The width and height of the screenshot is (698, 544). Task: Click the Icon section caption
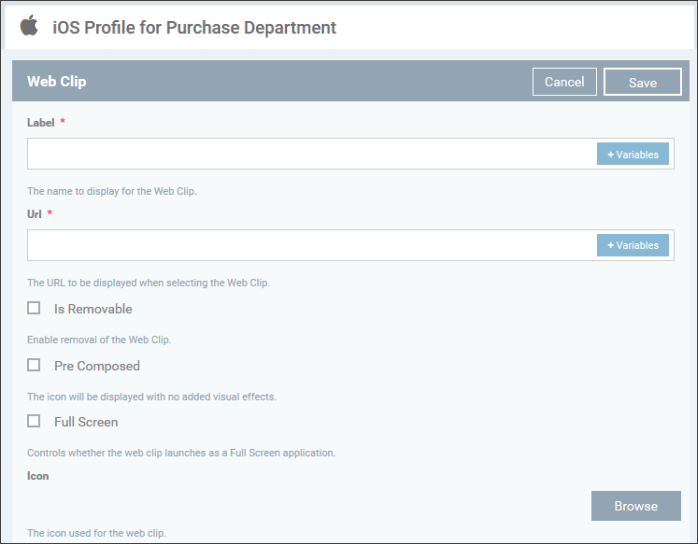click(38, 476)
